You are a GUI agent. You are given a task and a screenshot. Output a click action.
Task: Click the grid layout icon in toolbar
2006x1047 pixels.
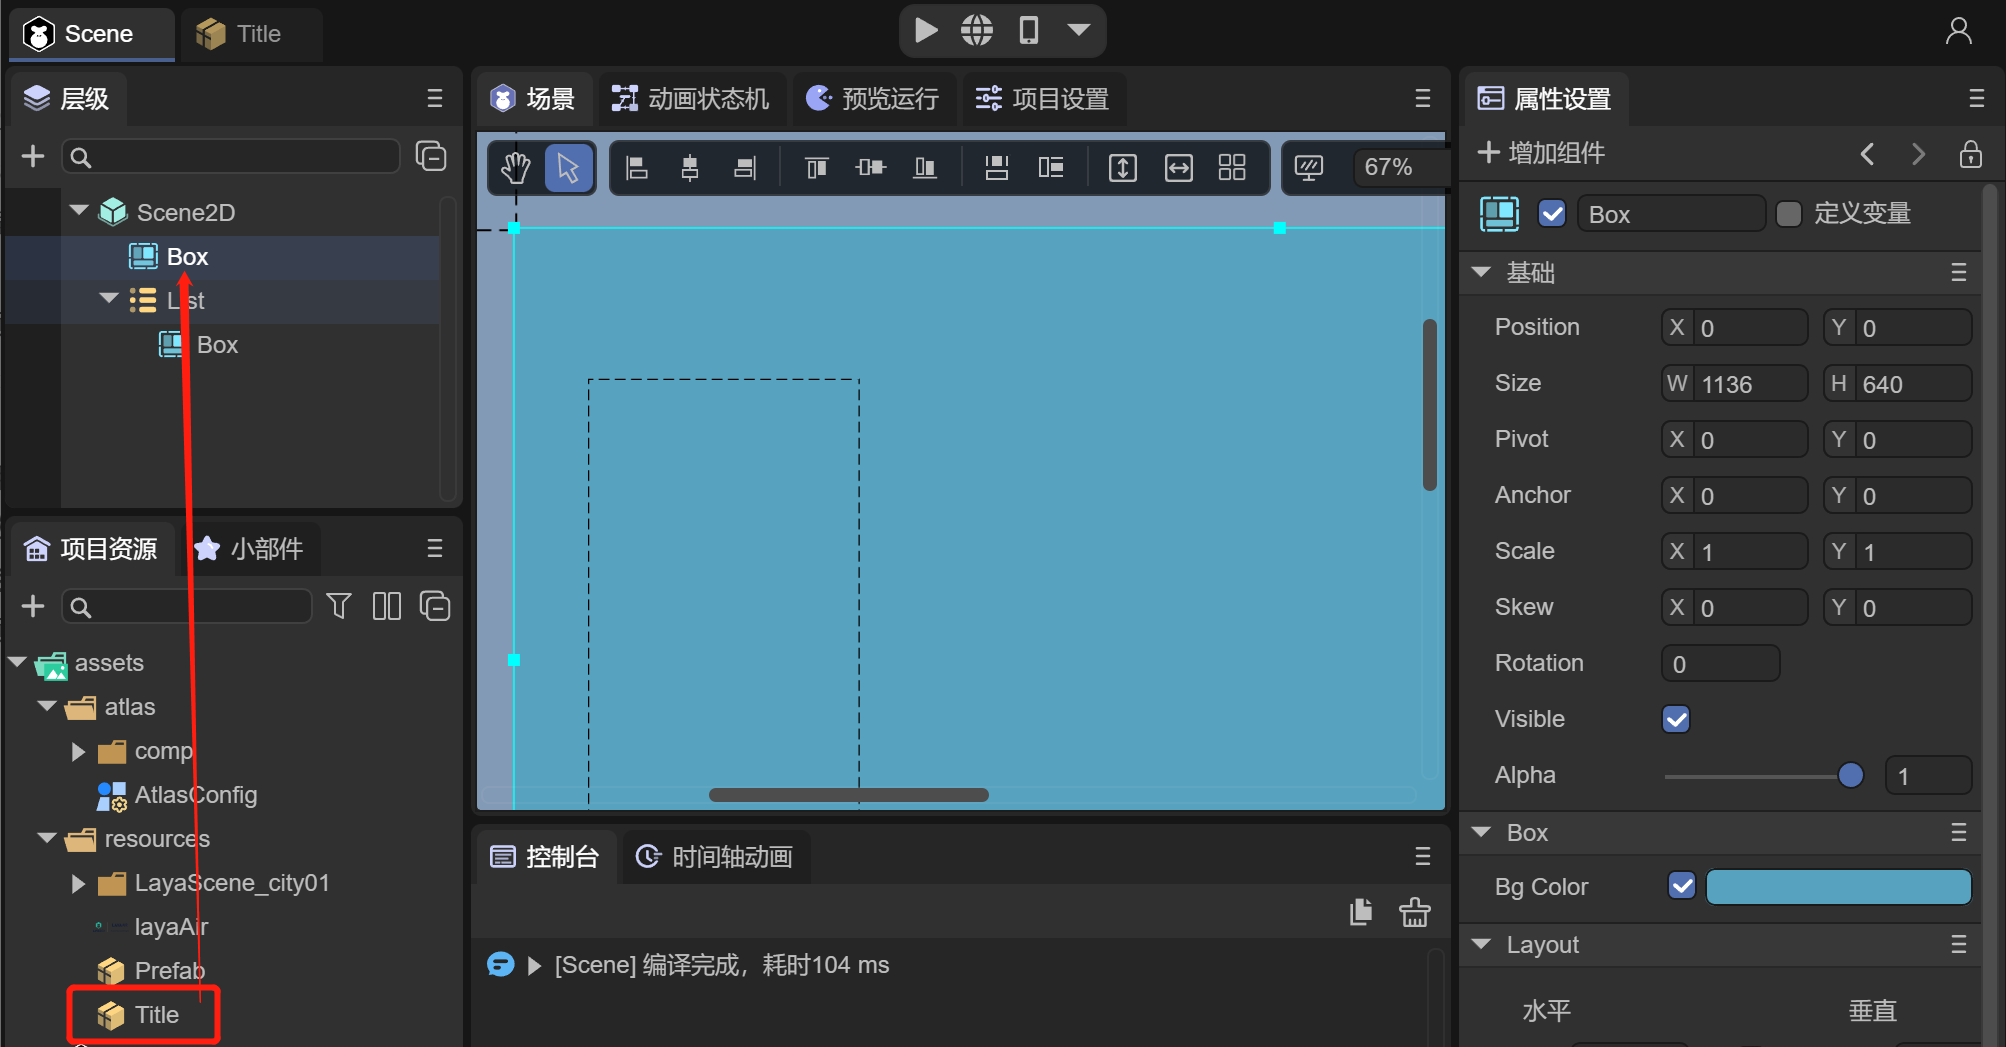pos(1232,168)
